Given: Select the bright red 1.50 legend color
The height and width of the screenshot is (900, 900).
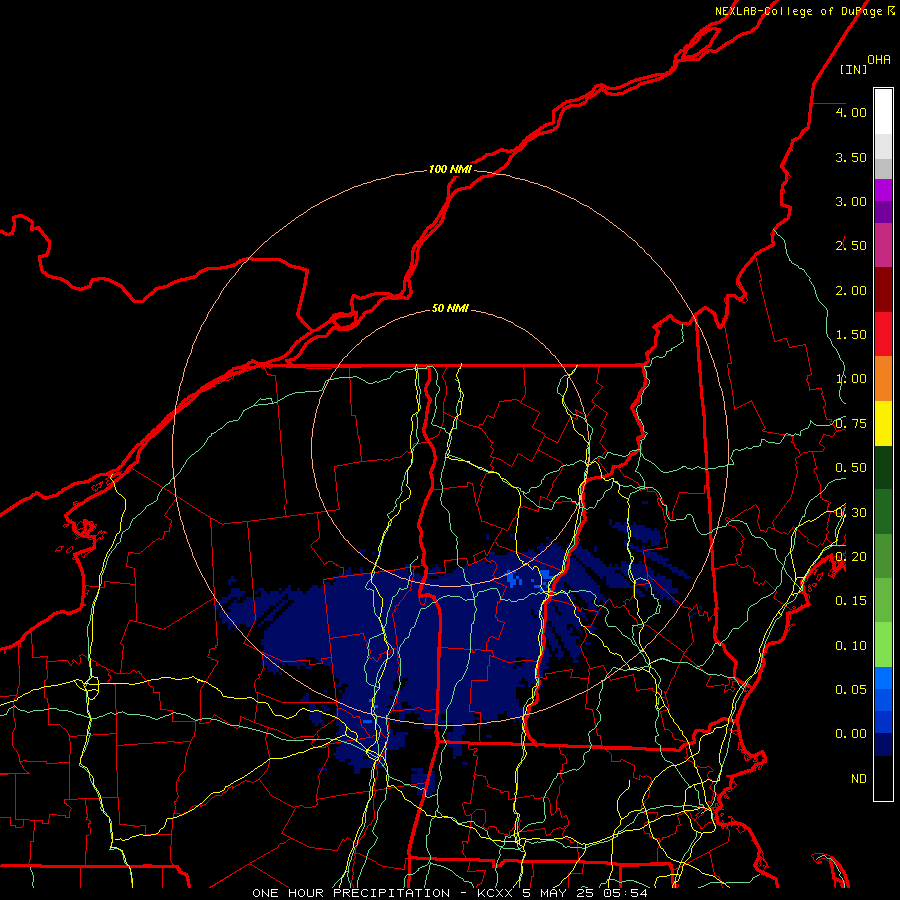Looking at the screenshot, I should [x=883, y=334].
